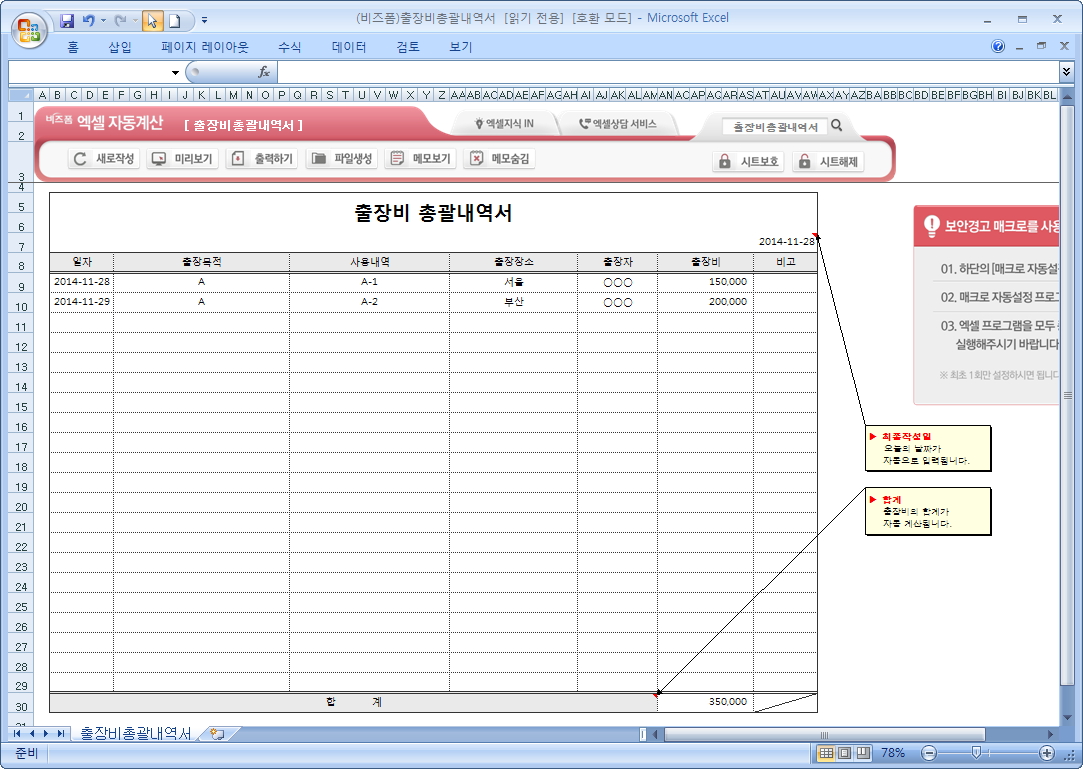Click the horizontal scrollbar thumb
The width and height of the screenshot is (1083, 769).
coord(825,734)
